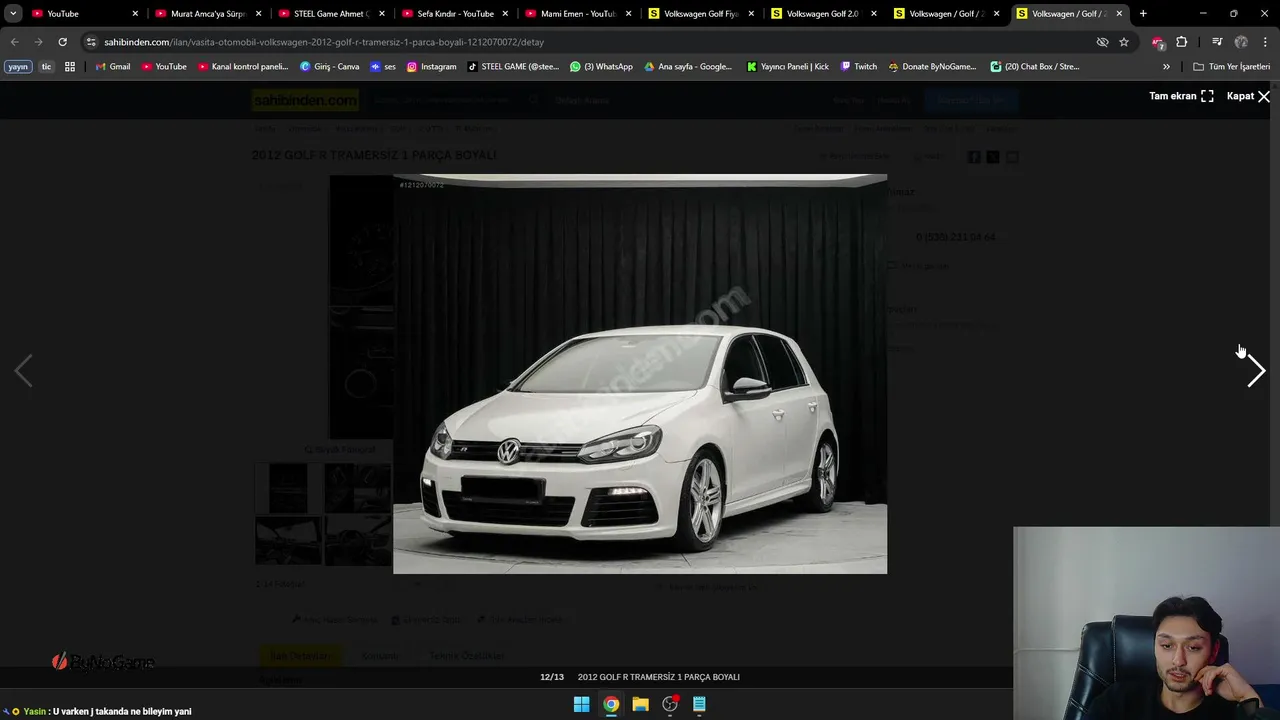Close the active Volkswagen / Golf tab

[1119, 14]
